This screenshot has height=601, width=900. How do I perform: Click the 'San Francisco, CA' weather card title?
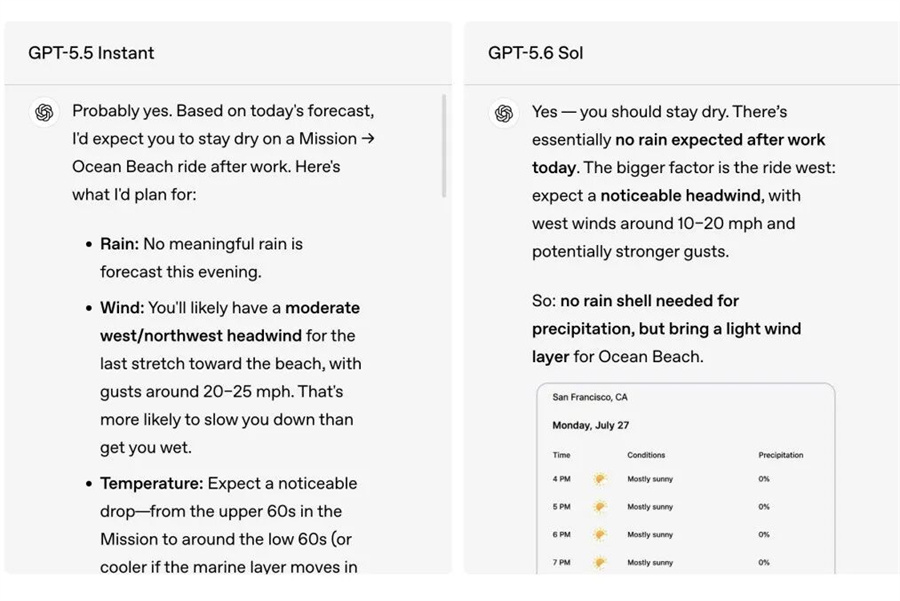(x=590, y=397)
